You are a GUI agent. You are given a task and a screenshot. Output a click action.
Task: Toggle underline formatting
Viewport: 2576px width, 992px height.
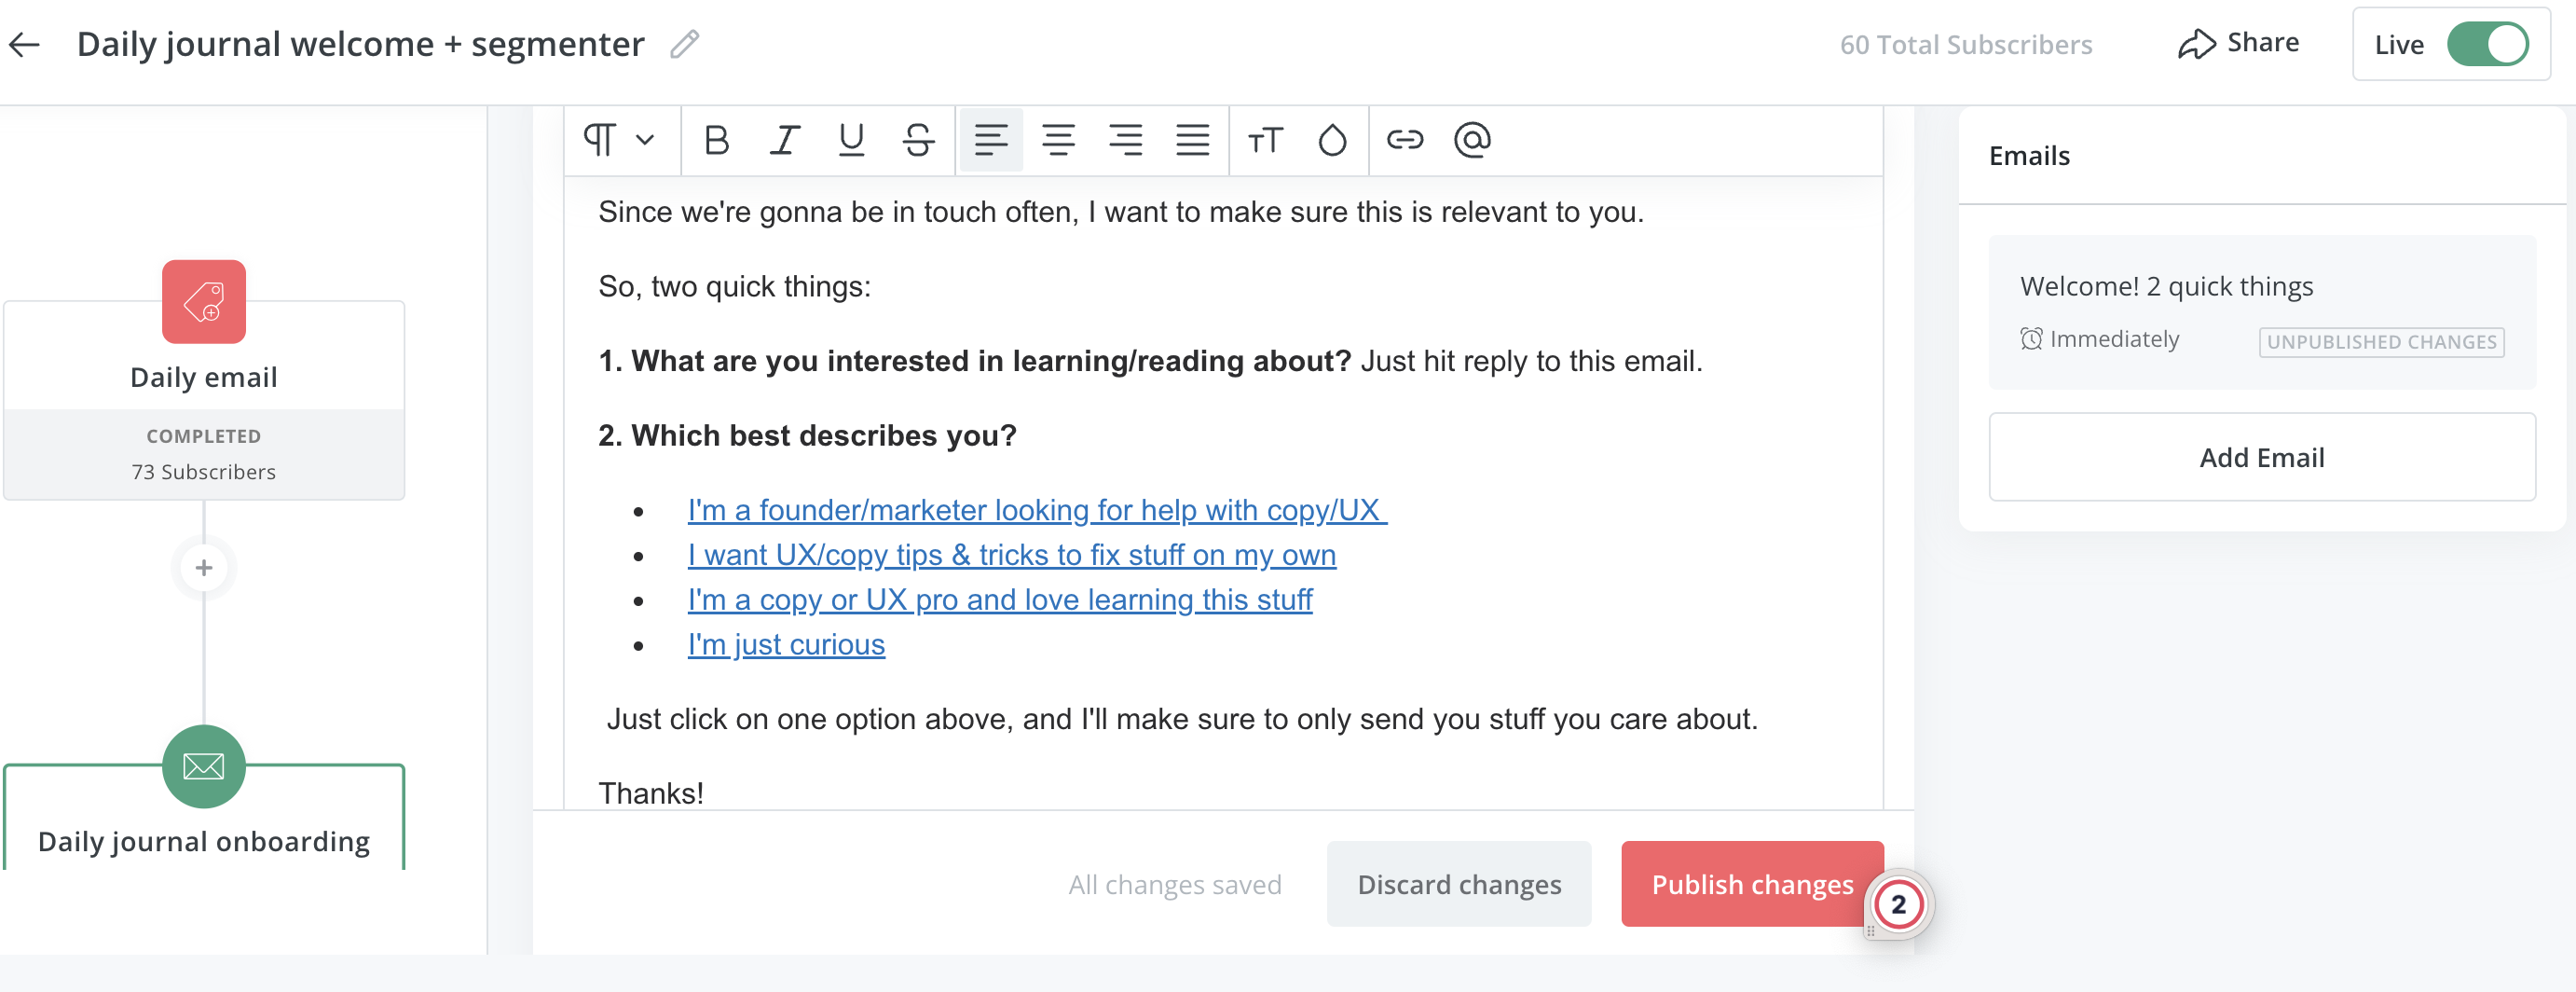pyautogui.click(x=851, y=140)
